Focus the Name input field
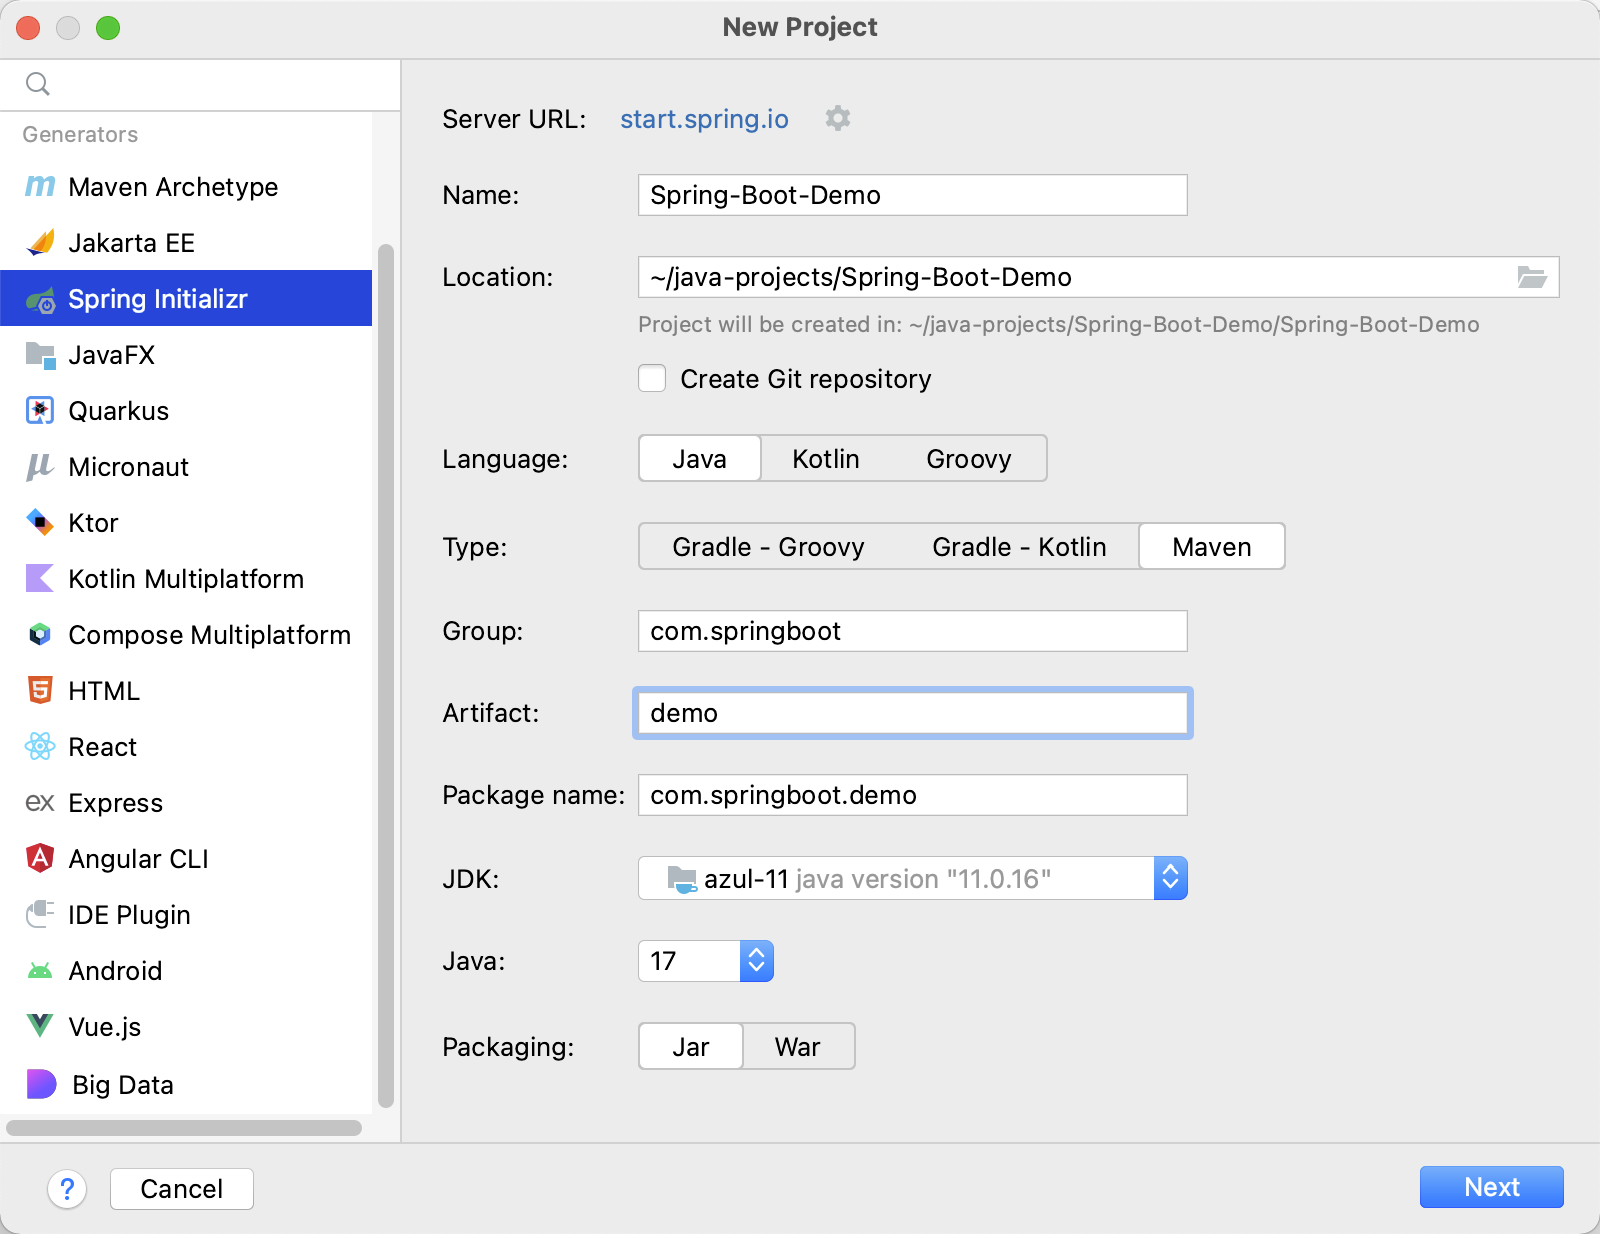 [x=912, y=195]
